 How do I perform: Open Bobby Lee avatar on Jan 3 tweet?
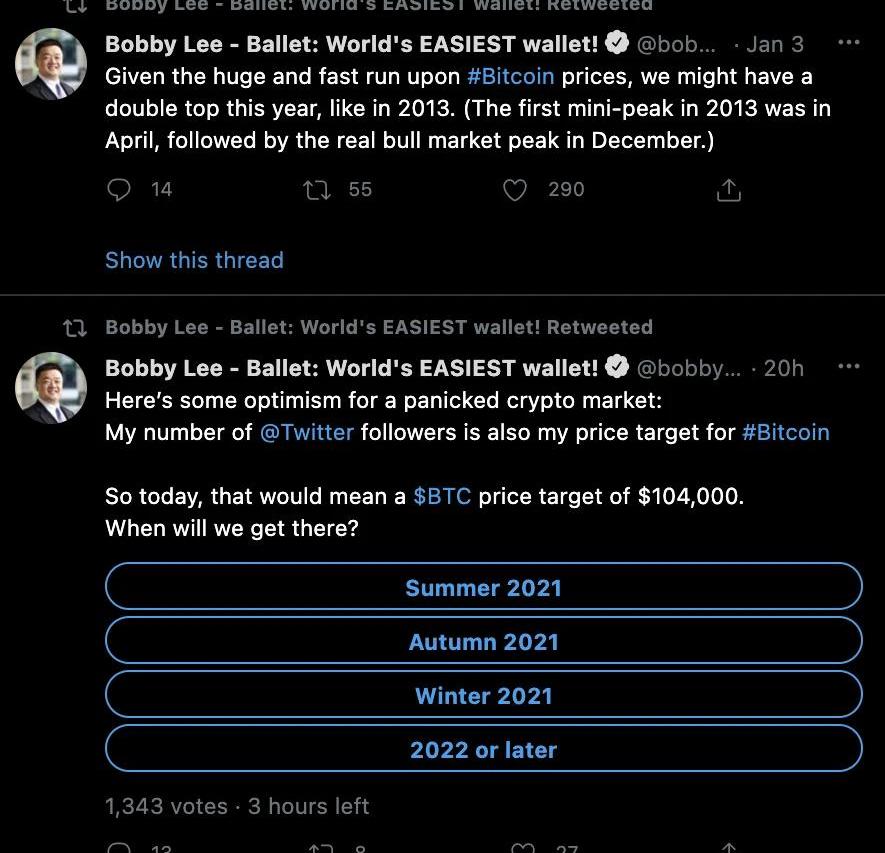51,64
